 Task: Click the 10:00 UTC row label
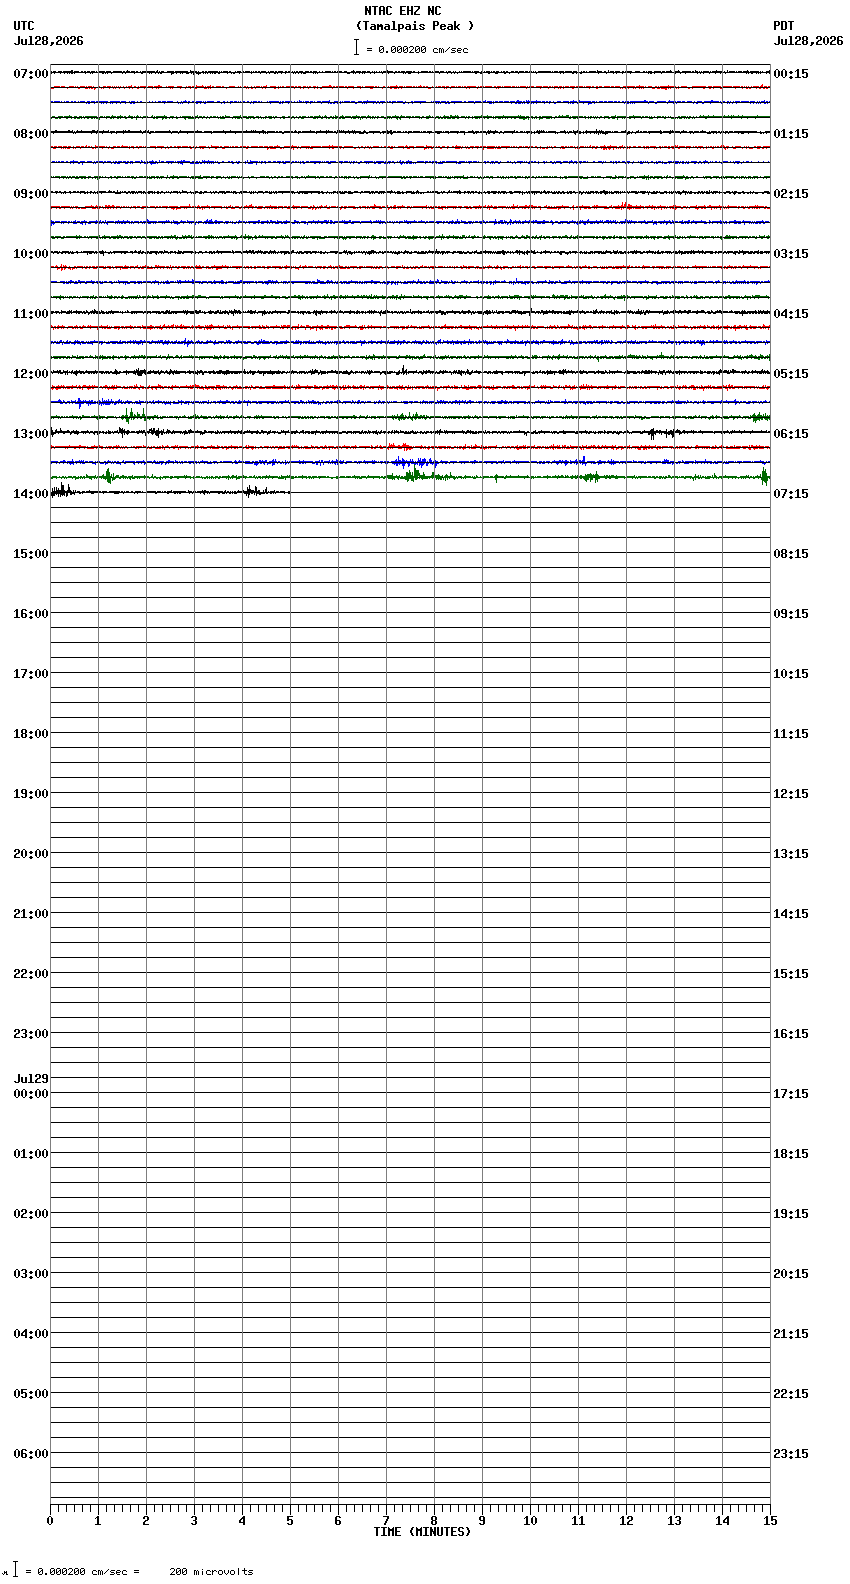coord(31,254)
